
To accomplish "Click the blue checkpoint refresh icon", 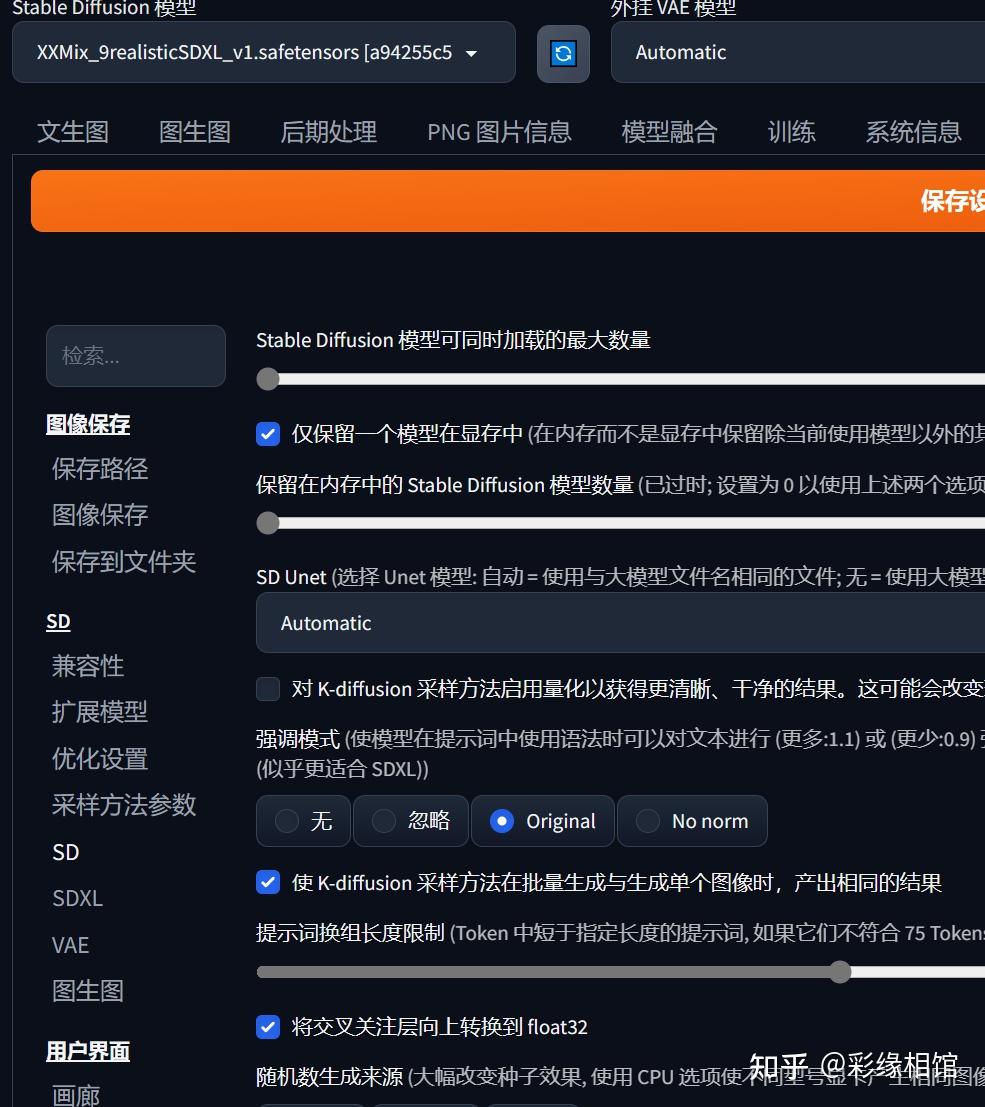I will (563, 52).
